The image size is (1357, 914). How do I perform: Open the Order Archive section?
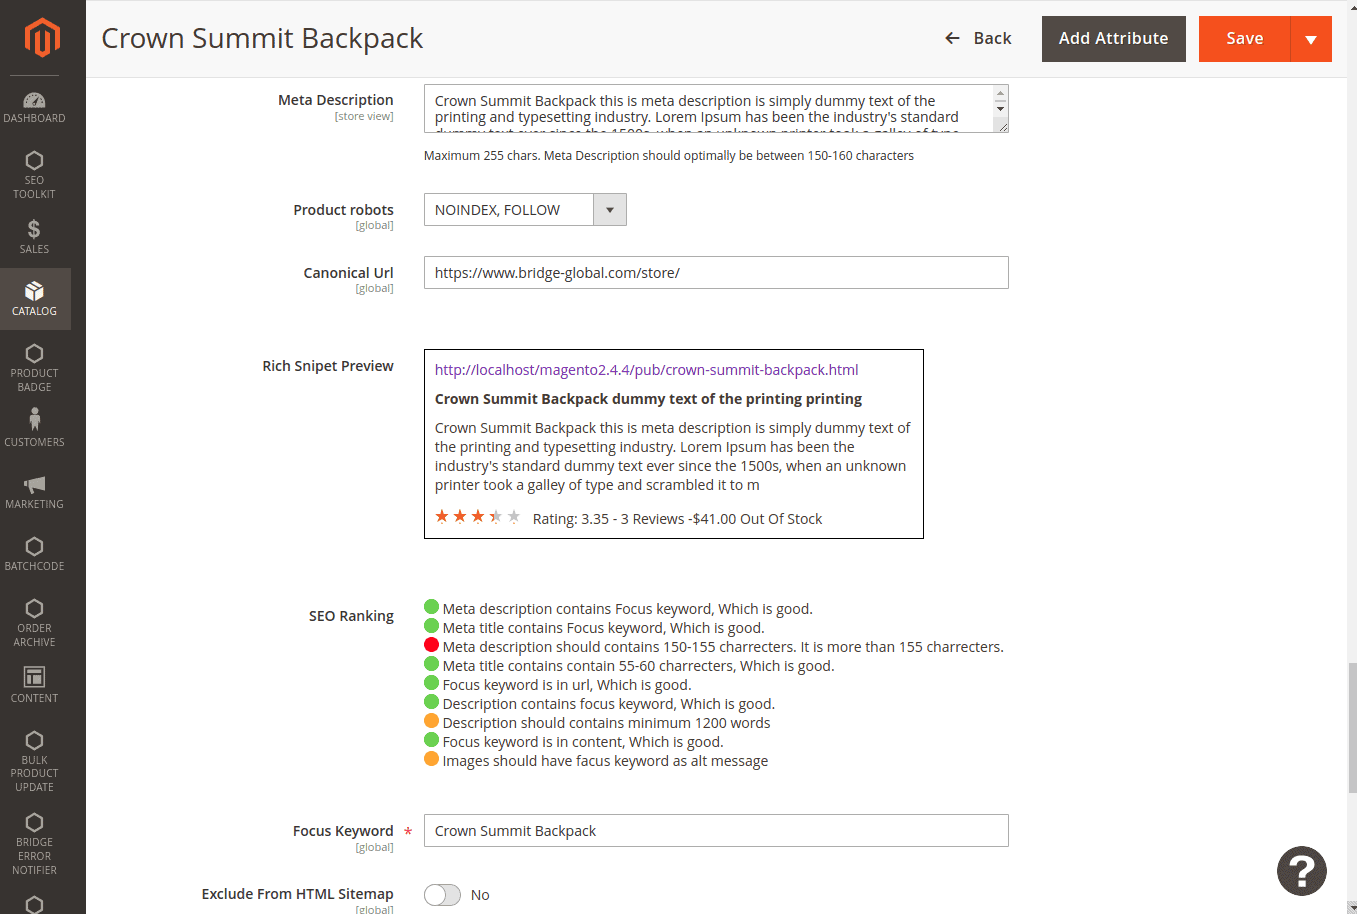pyautogui.click(x=35, y=620)
